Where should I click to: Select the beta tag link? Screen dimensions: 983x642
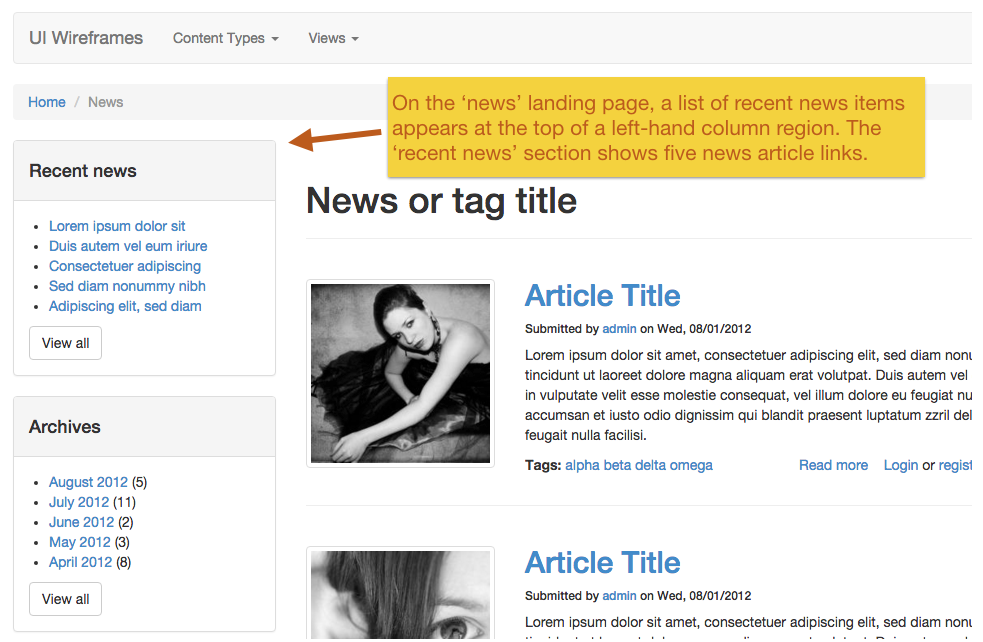[x=618, y=465]
